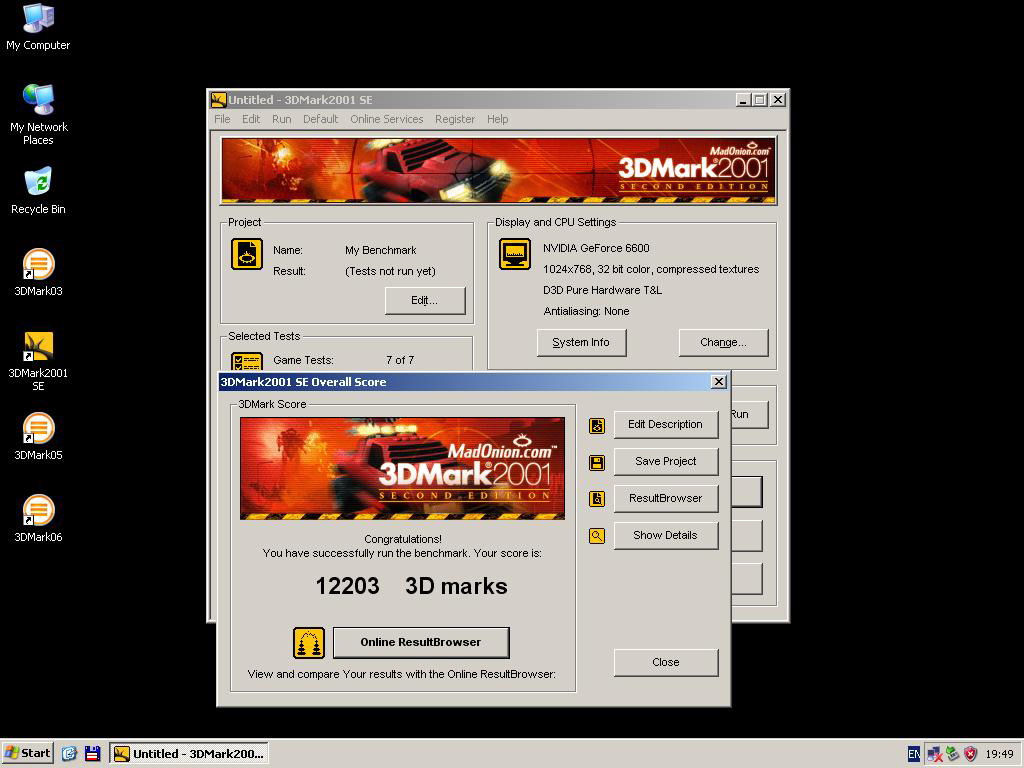
Task: Click the Save Project button
Action: point(665,462)
